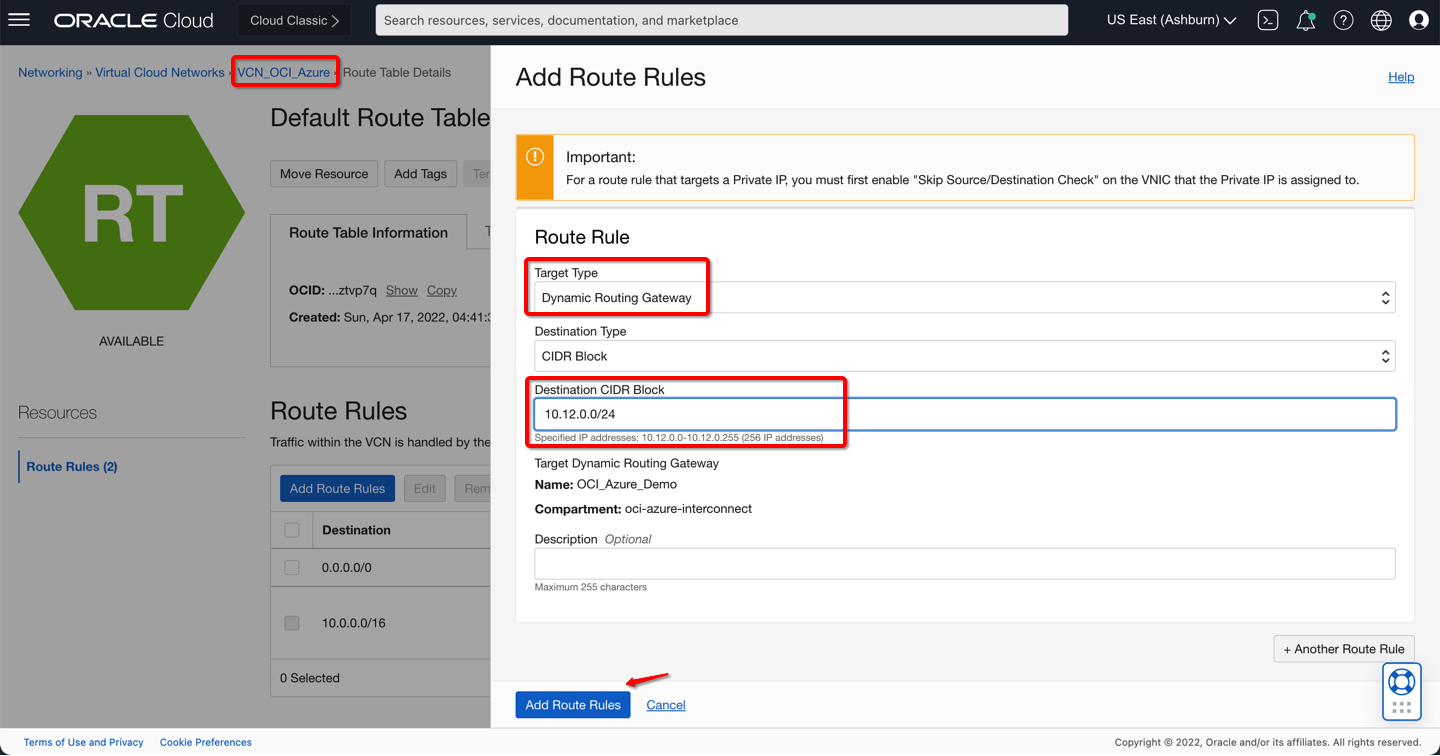
Task: Select Route Rules (2) in Resources
Action: point(72,467)
